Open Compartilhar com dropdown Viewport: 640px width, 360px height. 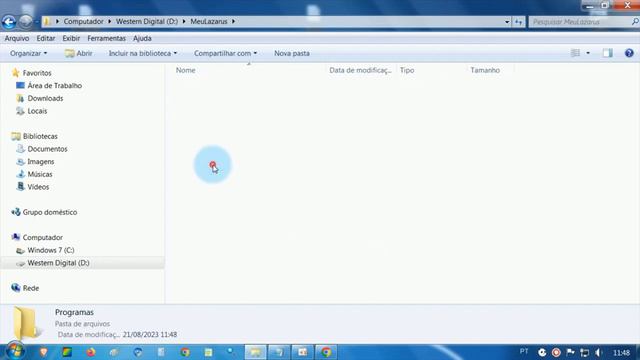click(x=225, y=53)
